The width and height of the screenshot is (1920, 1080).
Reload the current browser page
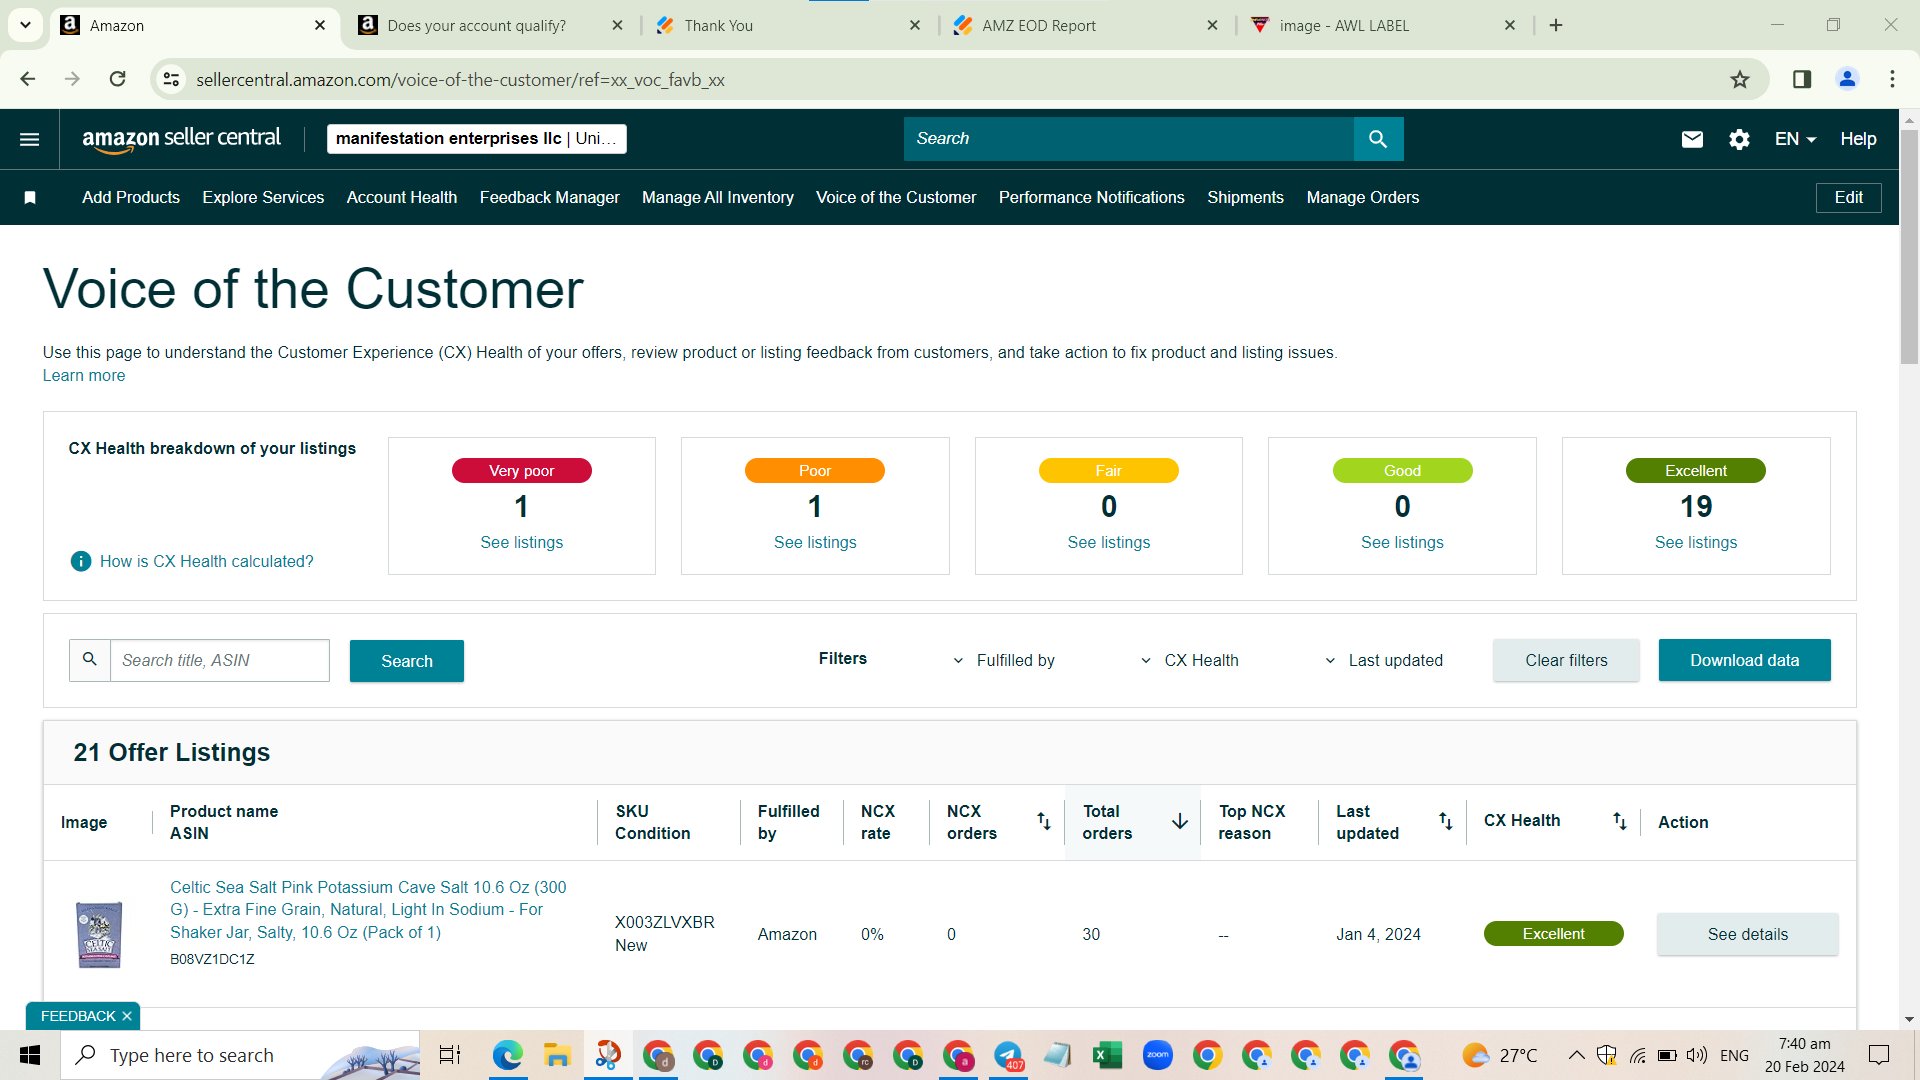point(118,79)
